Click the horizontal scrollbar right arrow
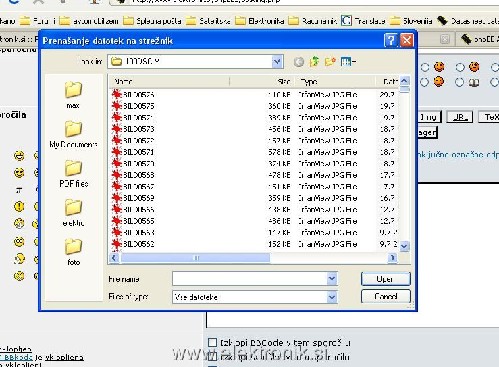The width and height of the screenshot is (499, 367). point(393,258)
